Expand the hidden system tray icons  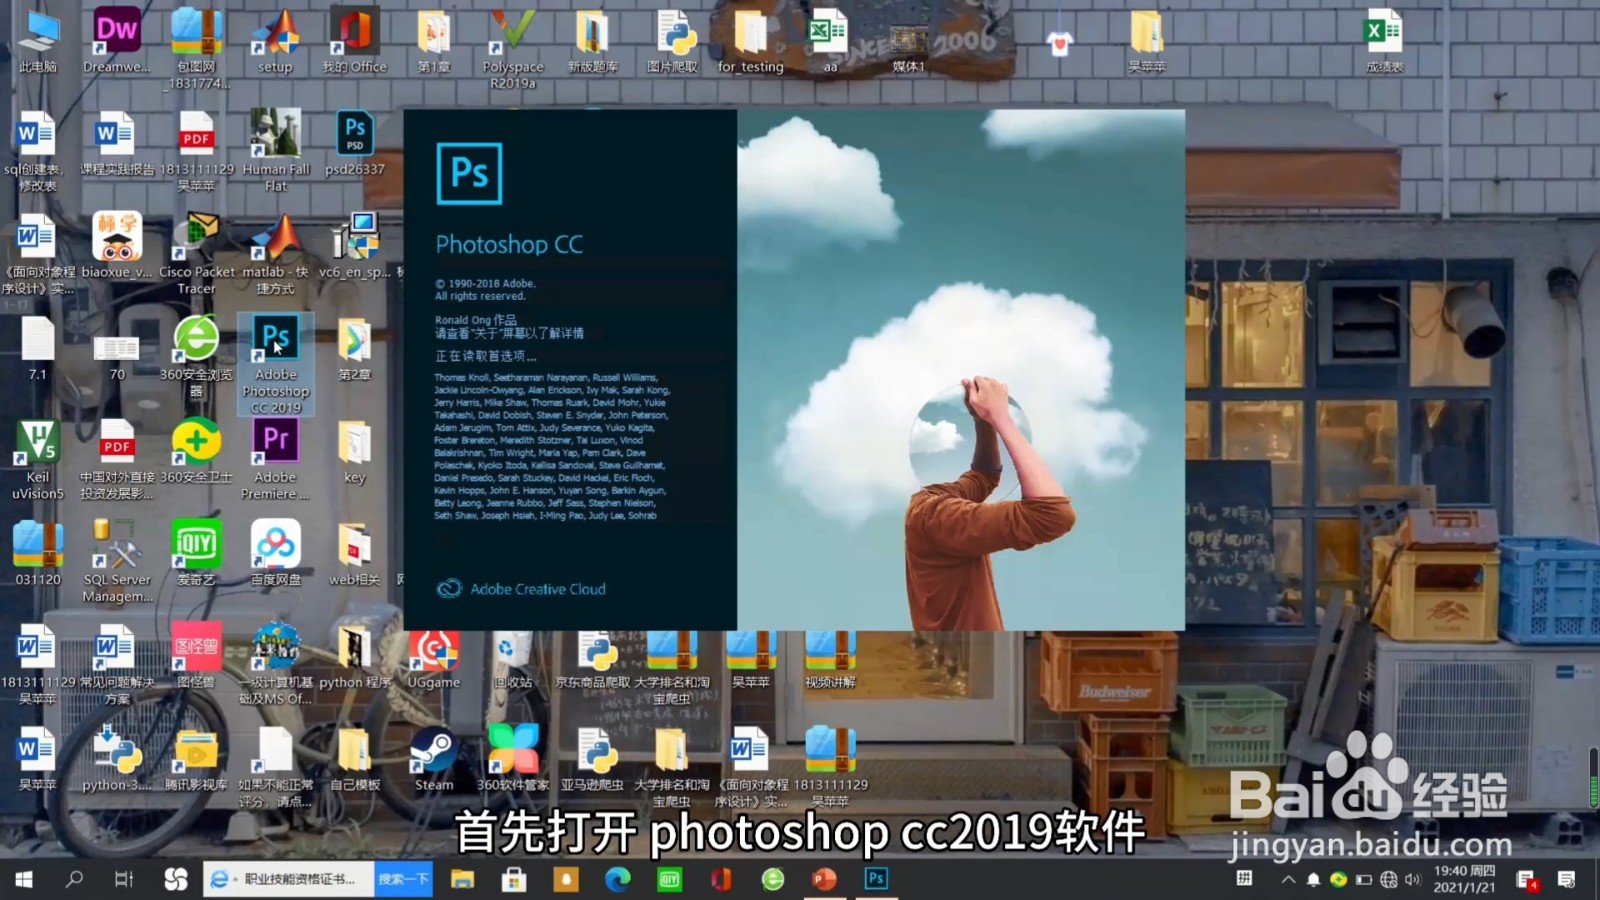click(x=1288, y=880)
